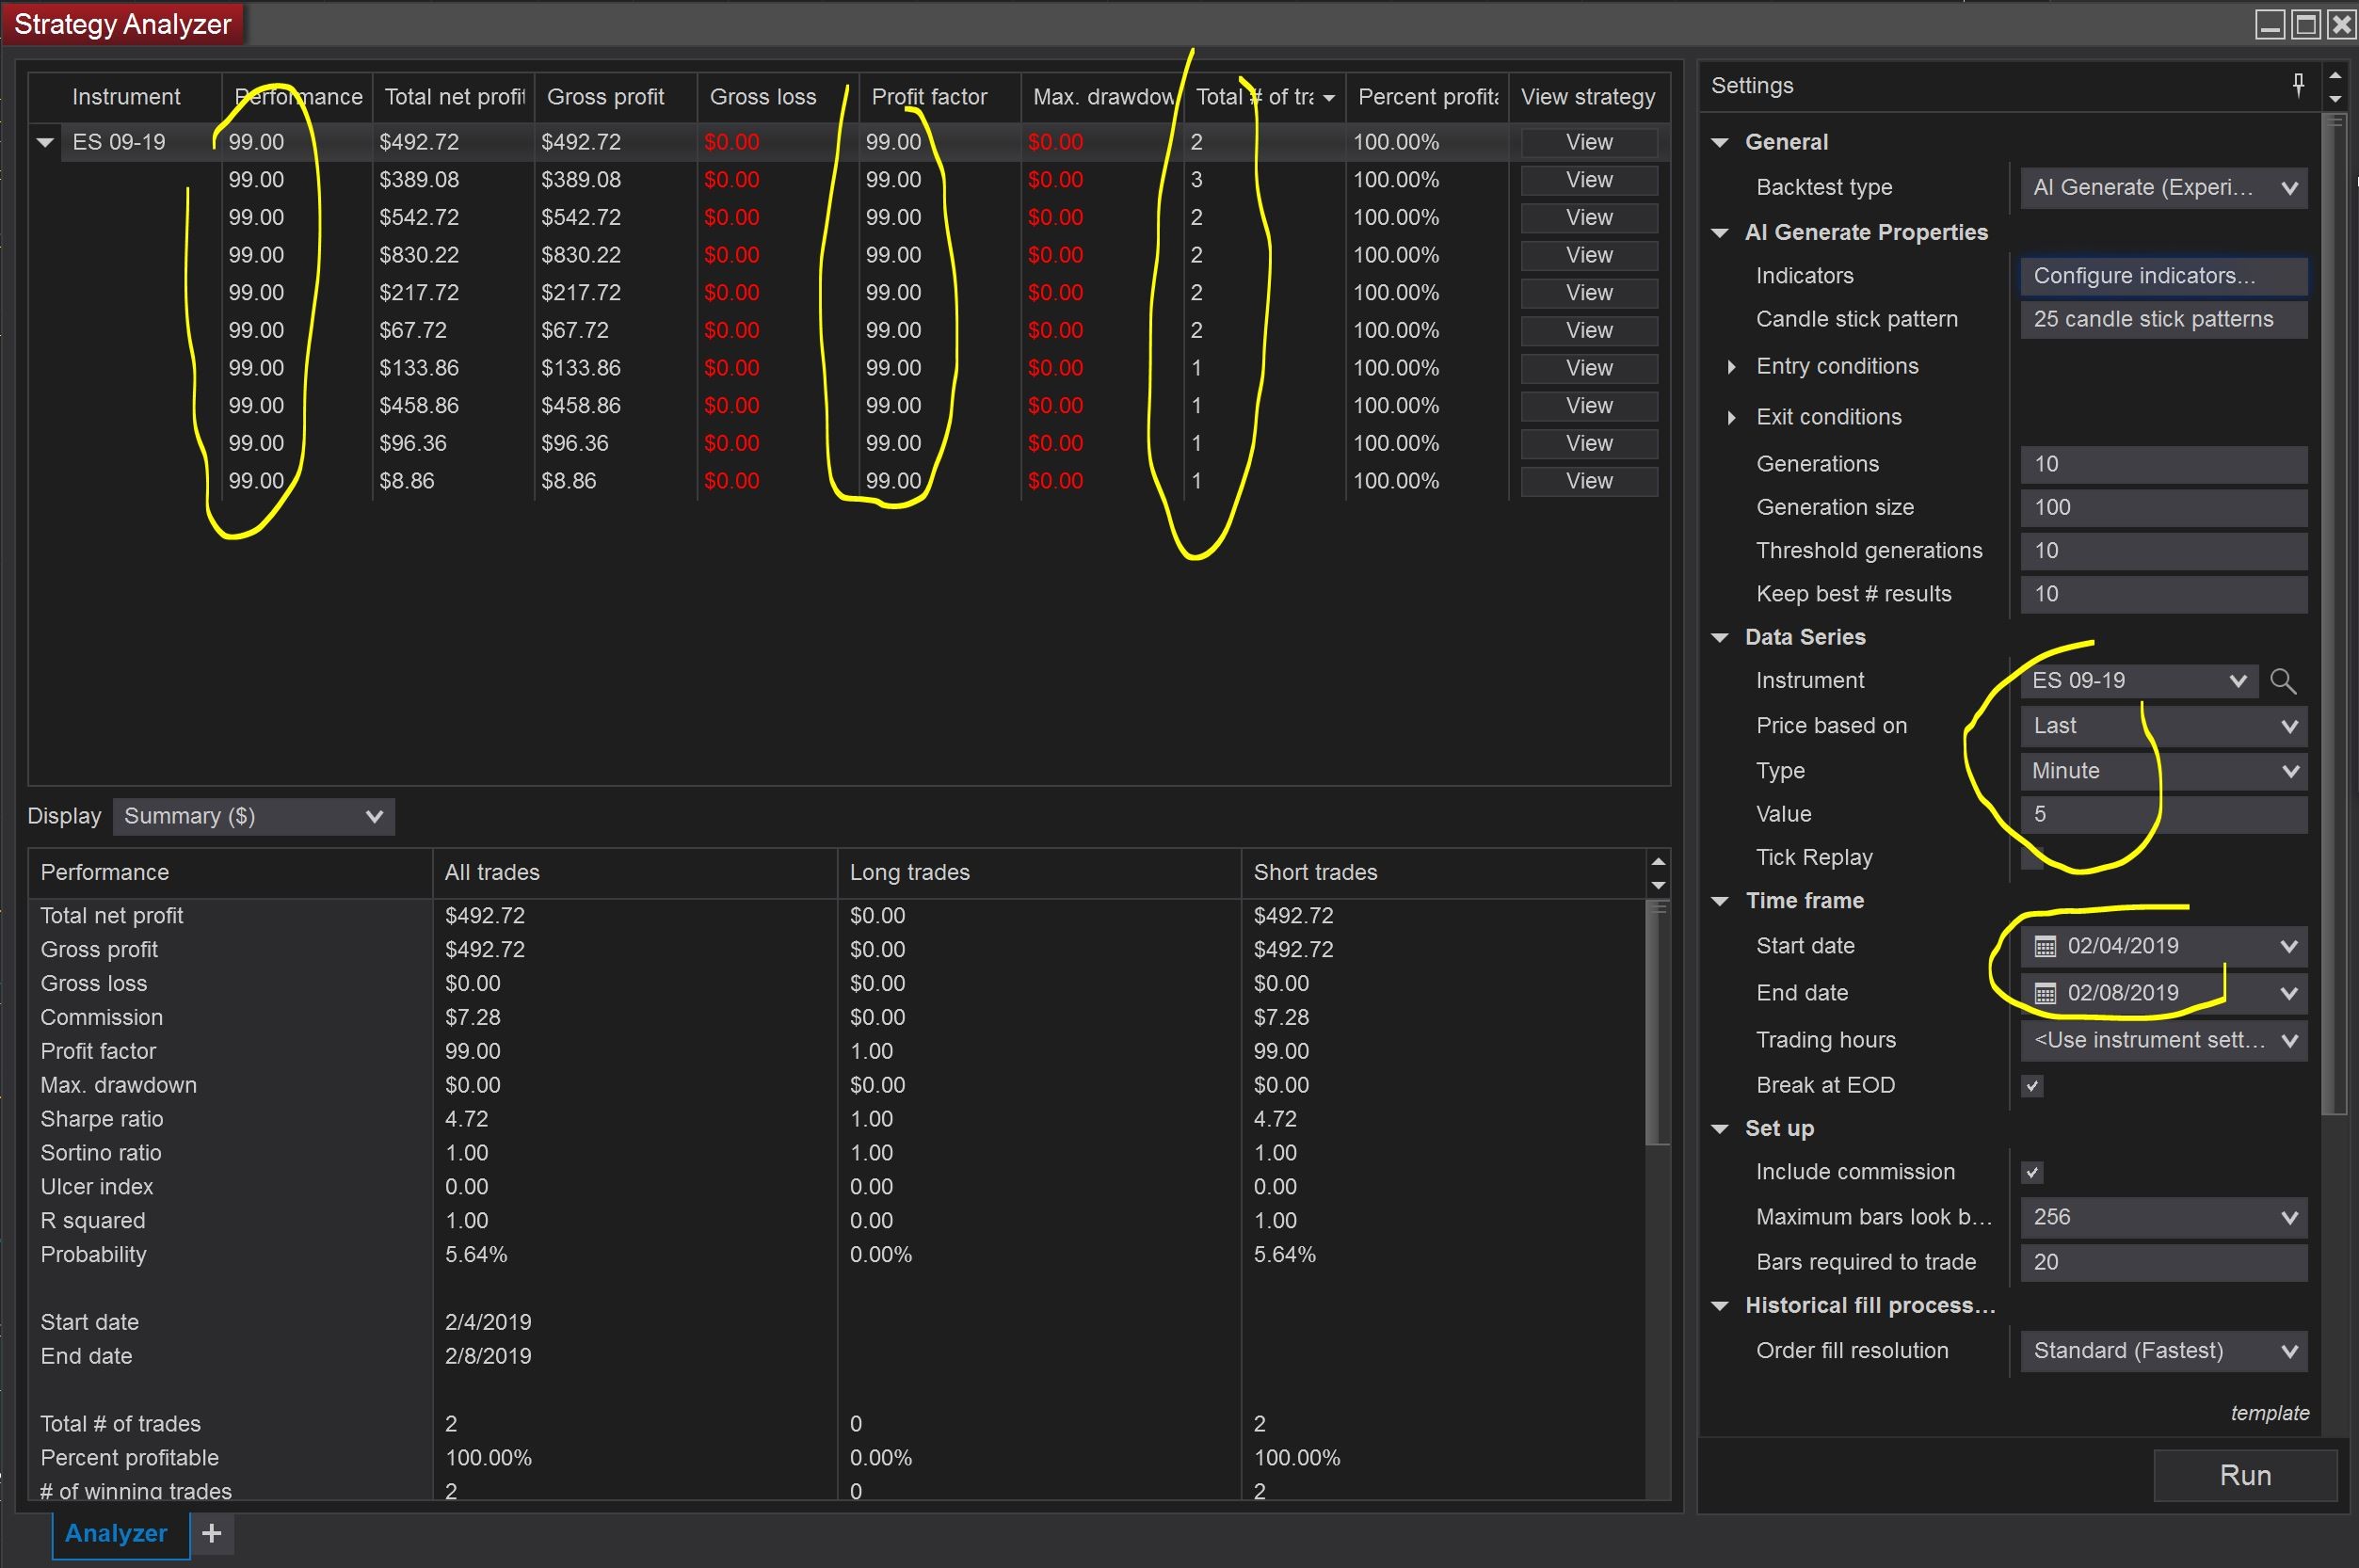
Task: Open the Display Summary ($) dropdown
Action: click(253, 817)
